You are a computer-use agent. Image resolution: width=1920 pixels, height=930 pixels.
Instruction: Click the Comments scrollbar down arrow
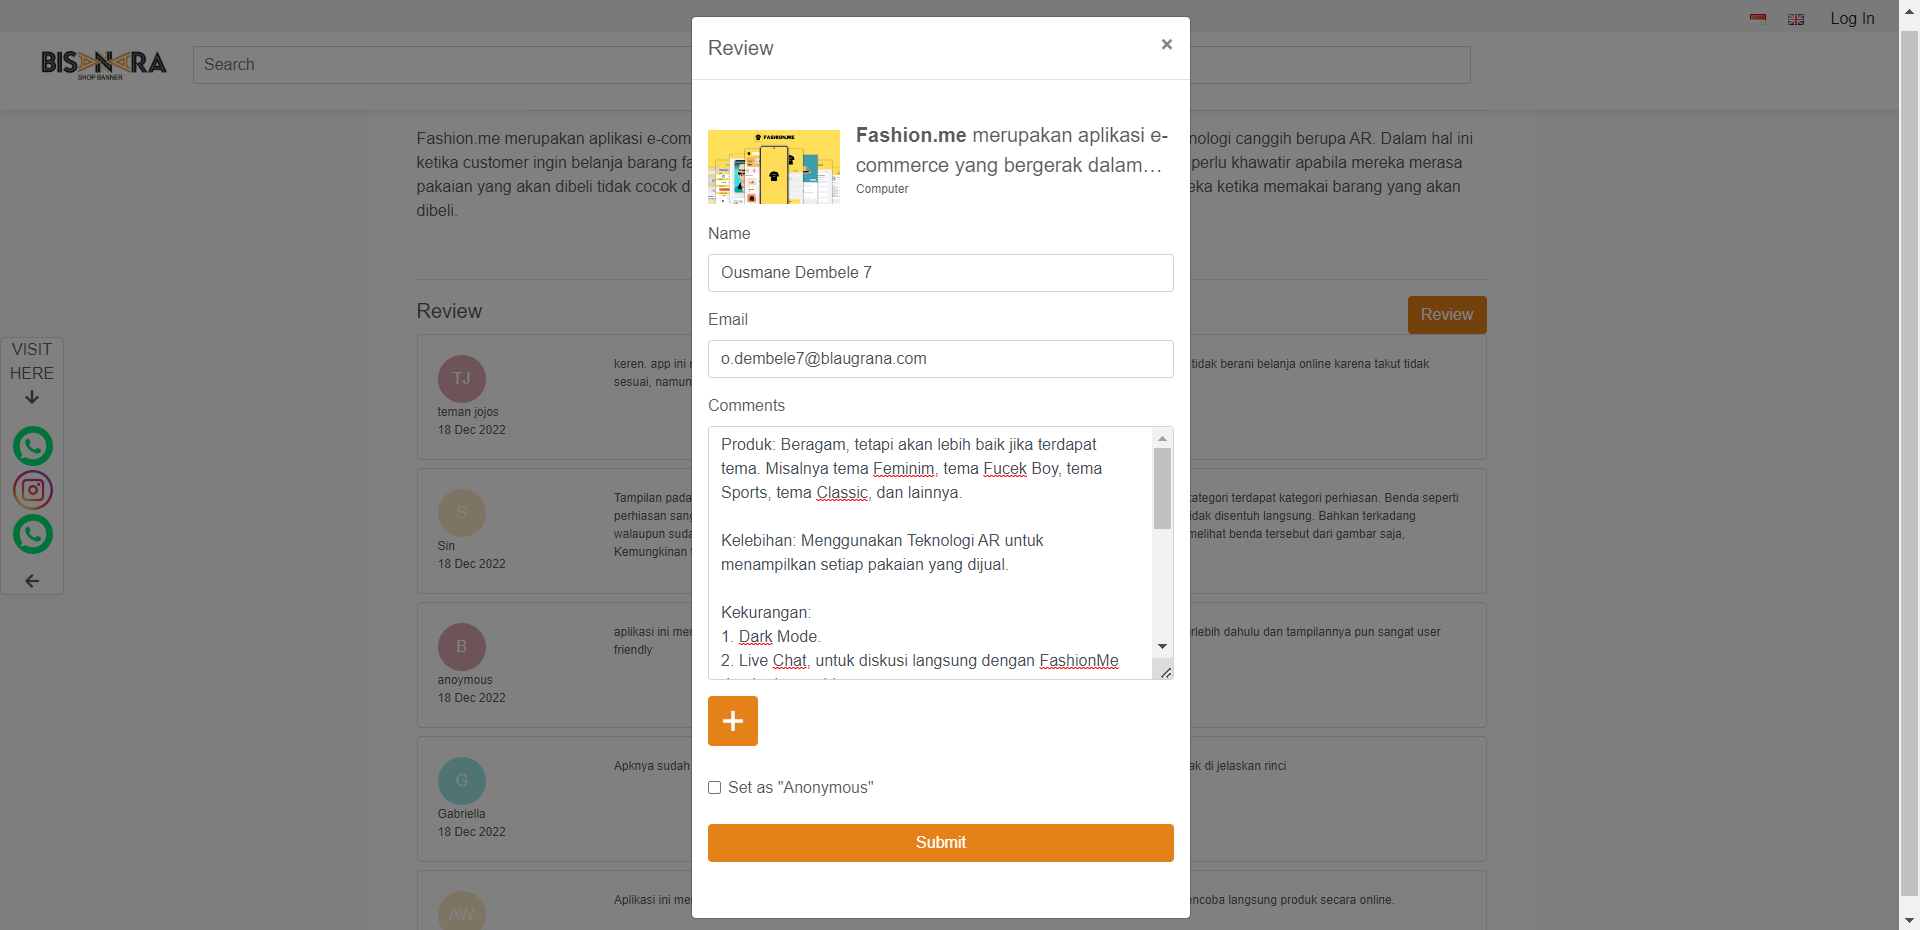click(x=1162, y=647)
